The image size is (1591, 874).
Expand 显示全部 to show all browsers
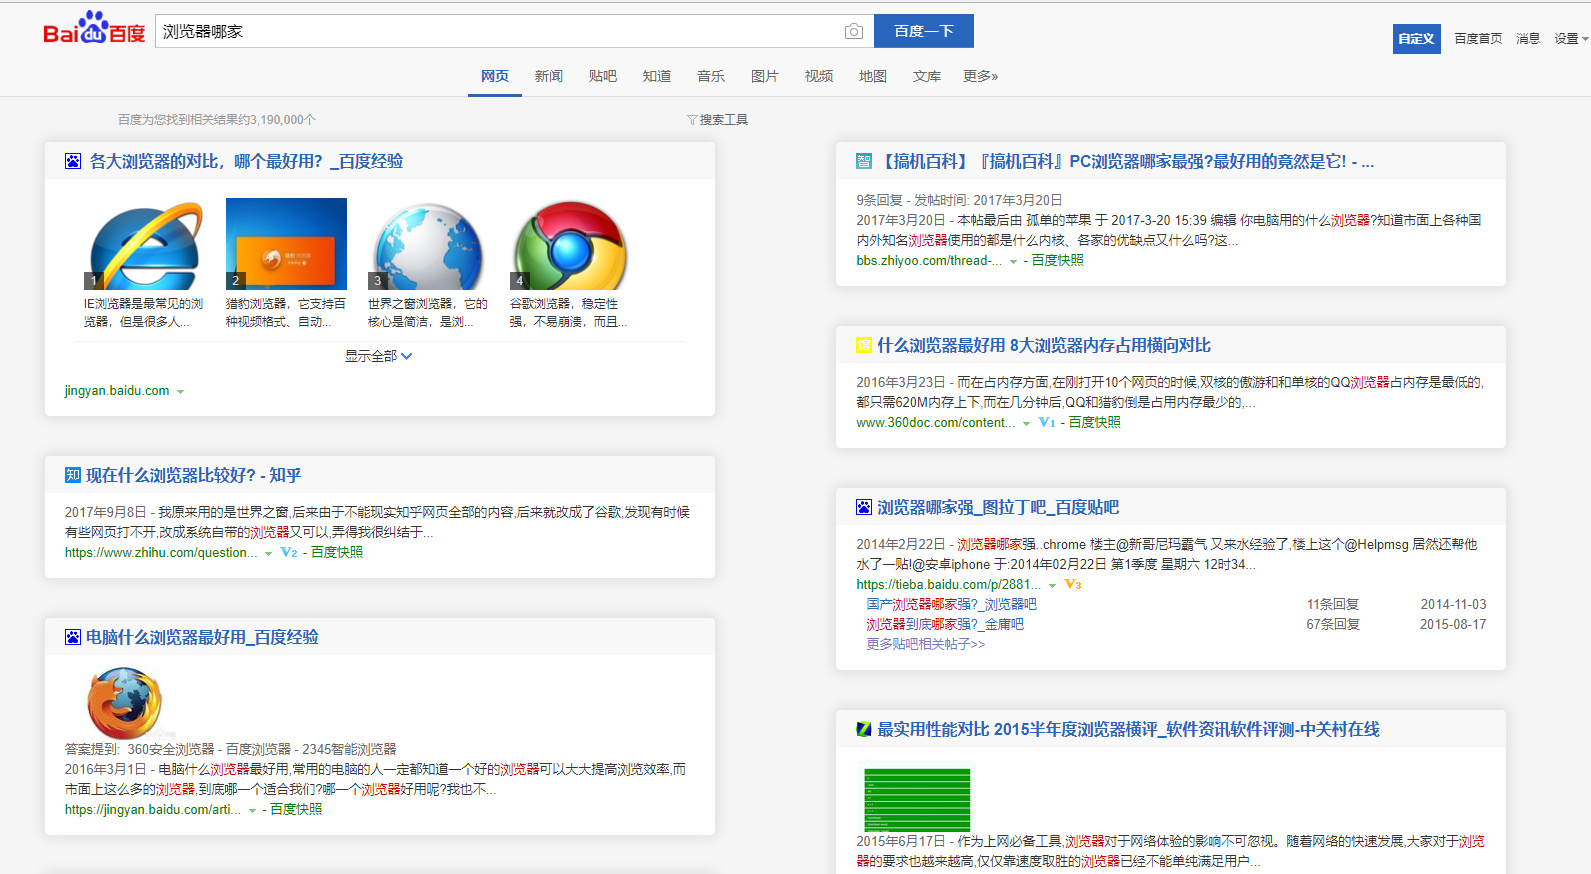378,356
